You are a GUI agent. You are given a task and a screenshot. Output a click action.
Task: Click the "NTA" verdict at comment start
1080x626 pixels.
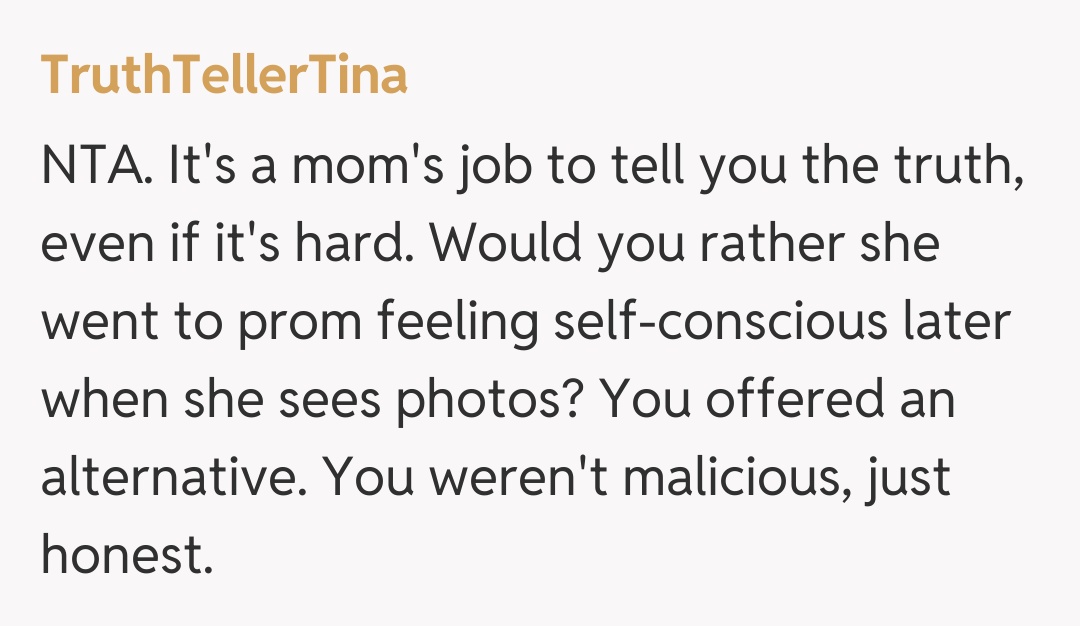(x=94, y=164)
